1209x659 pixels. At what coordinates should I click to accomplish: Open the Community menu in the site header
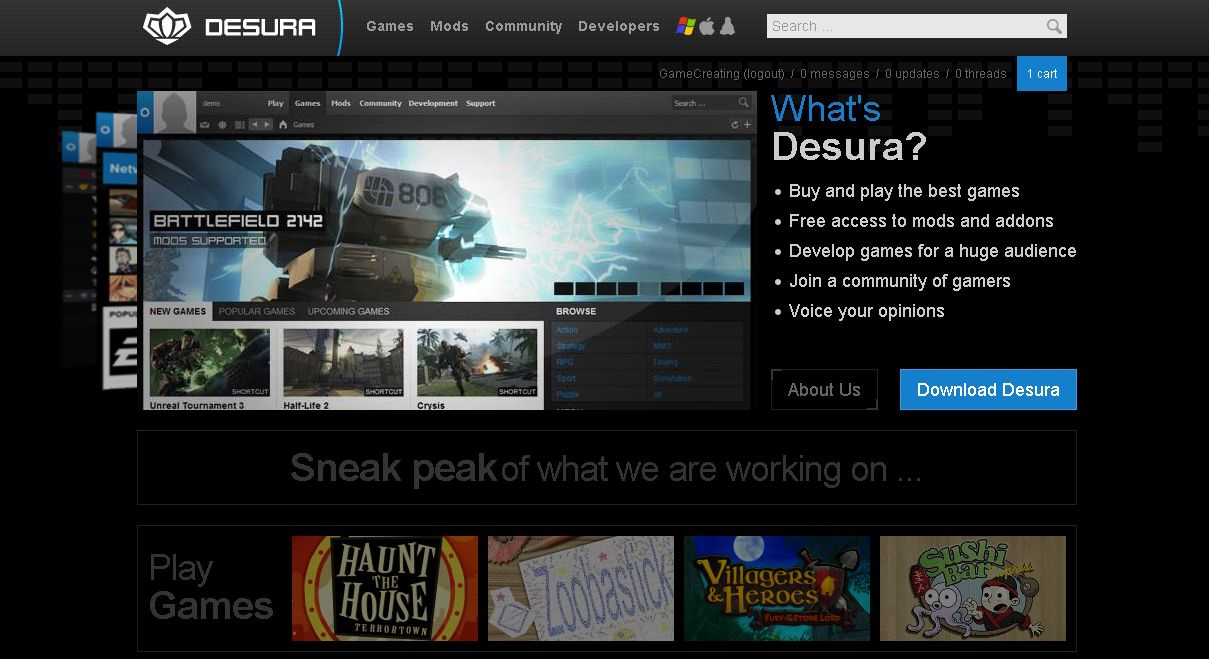click(x=523, y=26)
